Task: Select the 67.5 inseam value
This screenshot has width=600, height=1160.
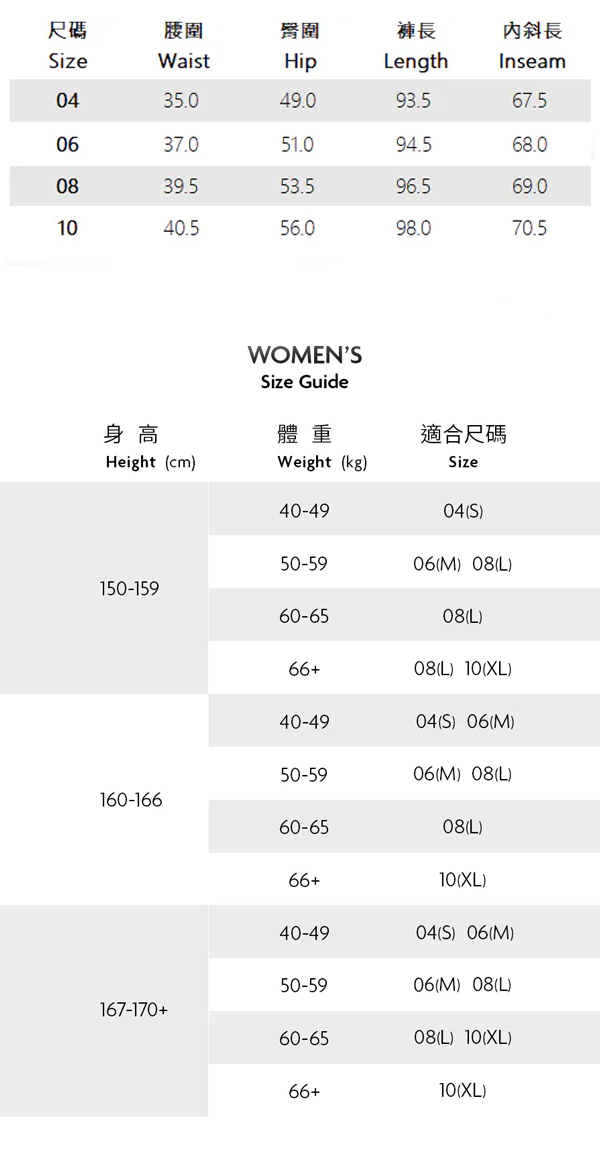Action: point(529,101)
